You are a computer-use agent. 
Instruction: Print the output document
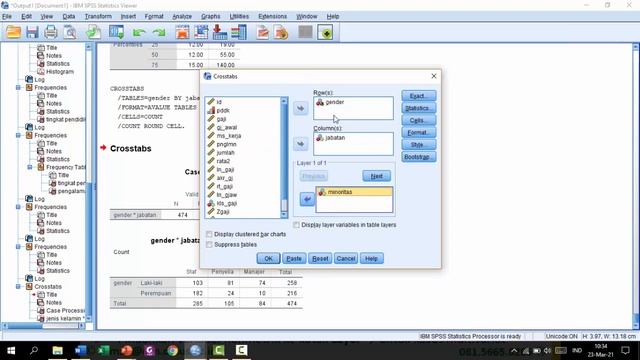click(51, 32)
